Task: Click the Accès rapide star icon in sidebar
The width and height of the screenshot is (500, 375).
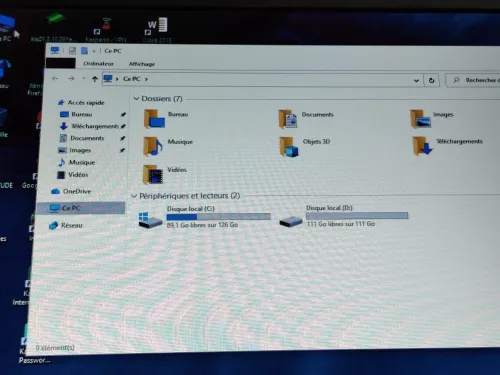Action: [61, 103]
